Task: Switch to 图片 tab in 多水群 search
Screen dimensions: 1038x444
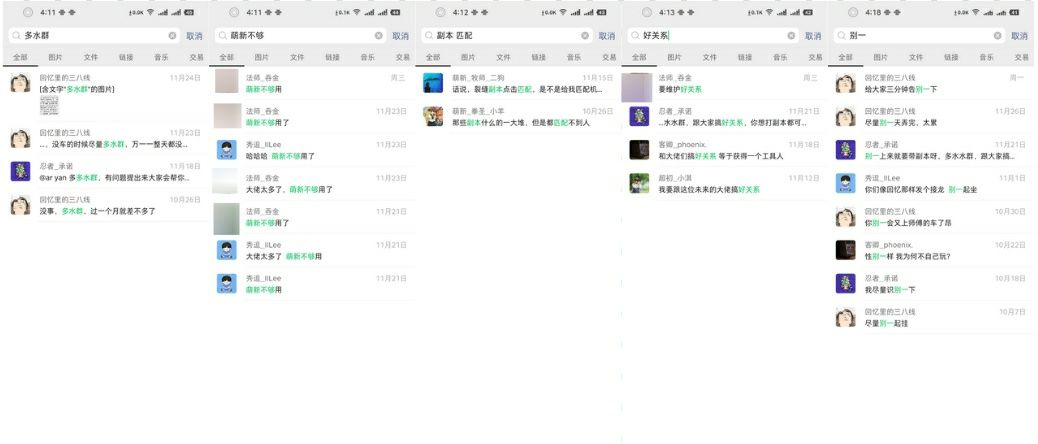Action: pos(56,58)
